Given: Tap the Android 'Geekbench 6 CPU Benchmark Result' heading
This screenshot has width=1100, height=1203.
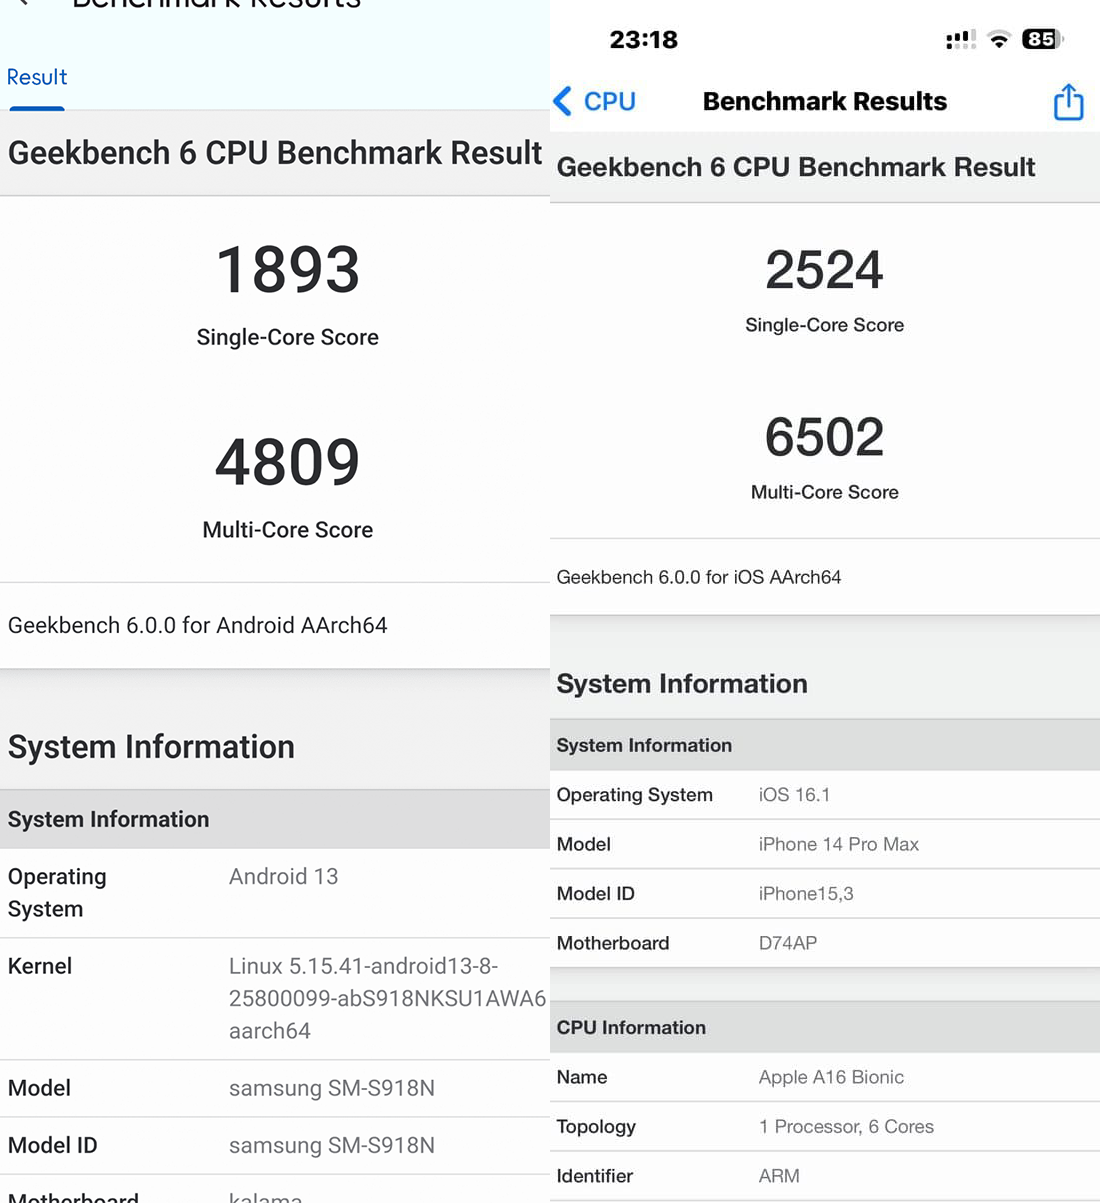Looking at the screenshot, I should point(275,153).
